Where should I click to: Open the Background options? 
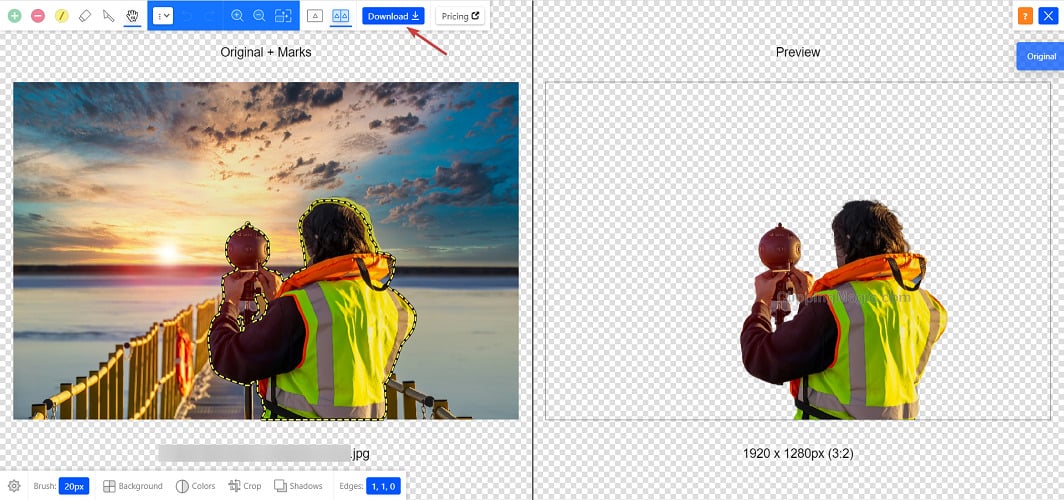tap(133, 486)
